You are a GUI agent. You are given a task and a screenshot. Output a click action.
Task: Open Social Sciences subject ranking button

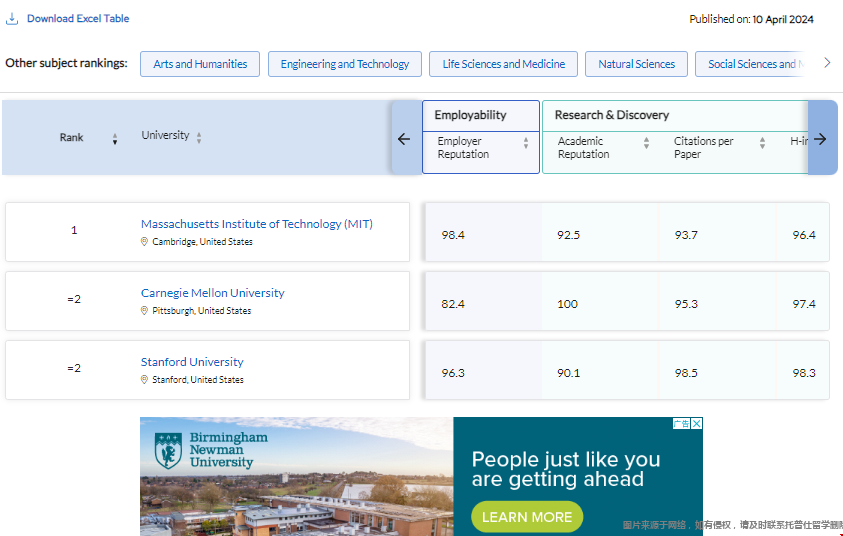[x=750, y=64]
